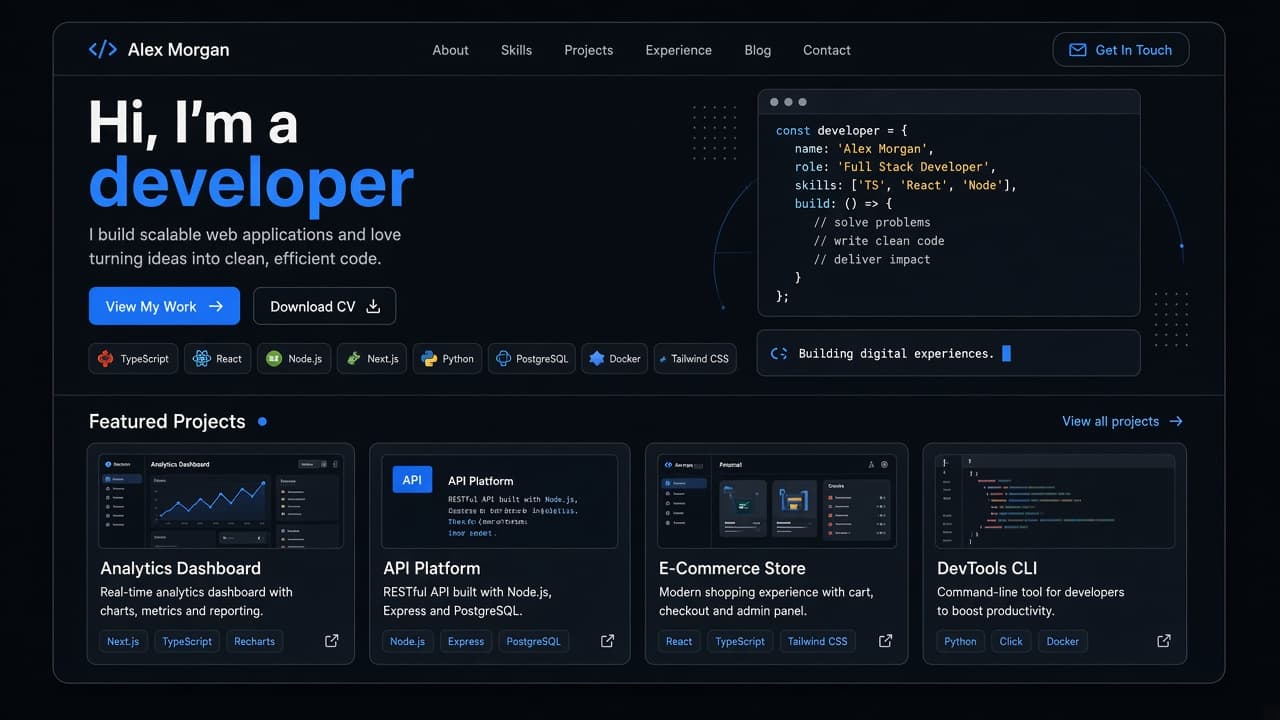Click the envelope icon in Get In Touch
The height and width of the screenshot is (720, 1280).
1078,50
